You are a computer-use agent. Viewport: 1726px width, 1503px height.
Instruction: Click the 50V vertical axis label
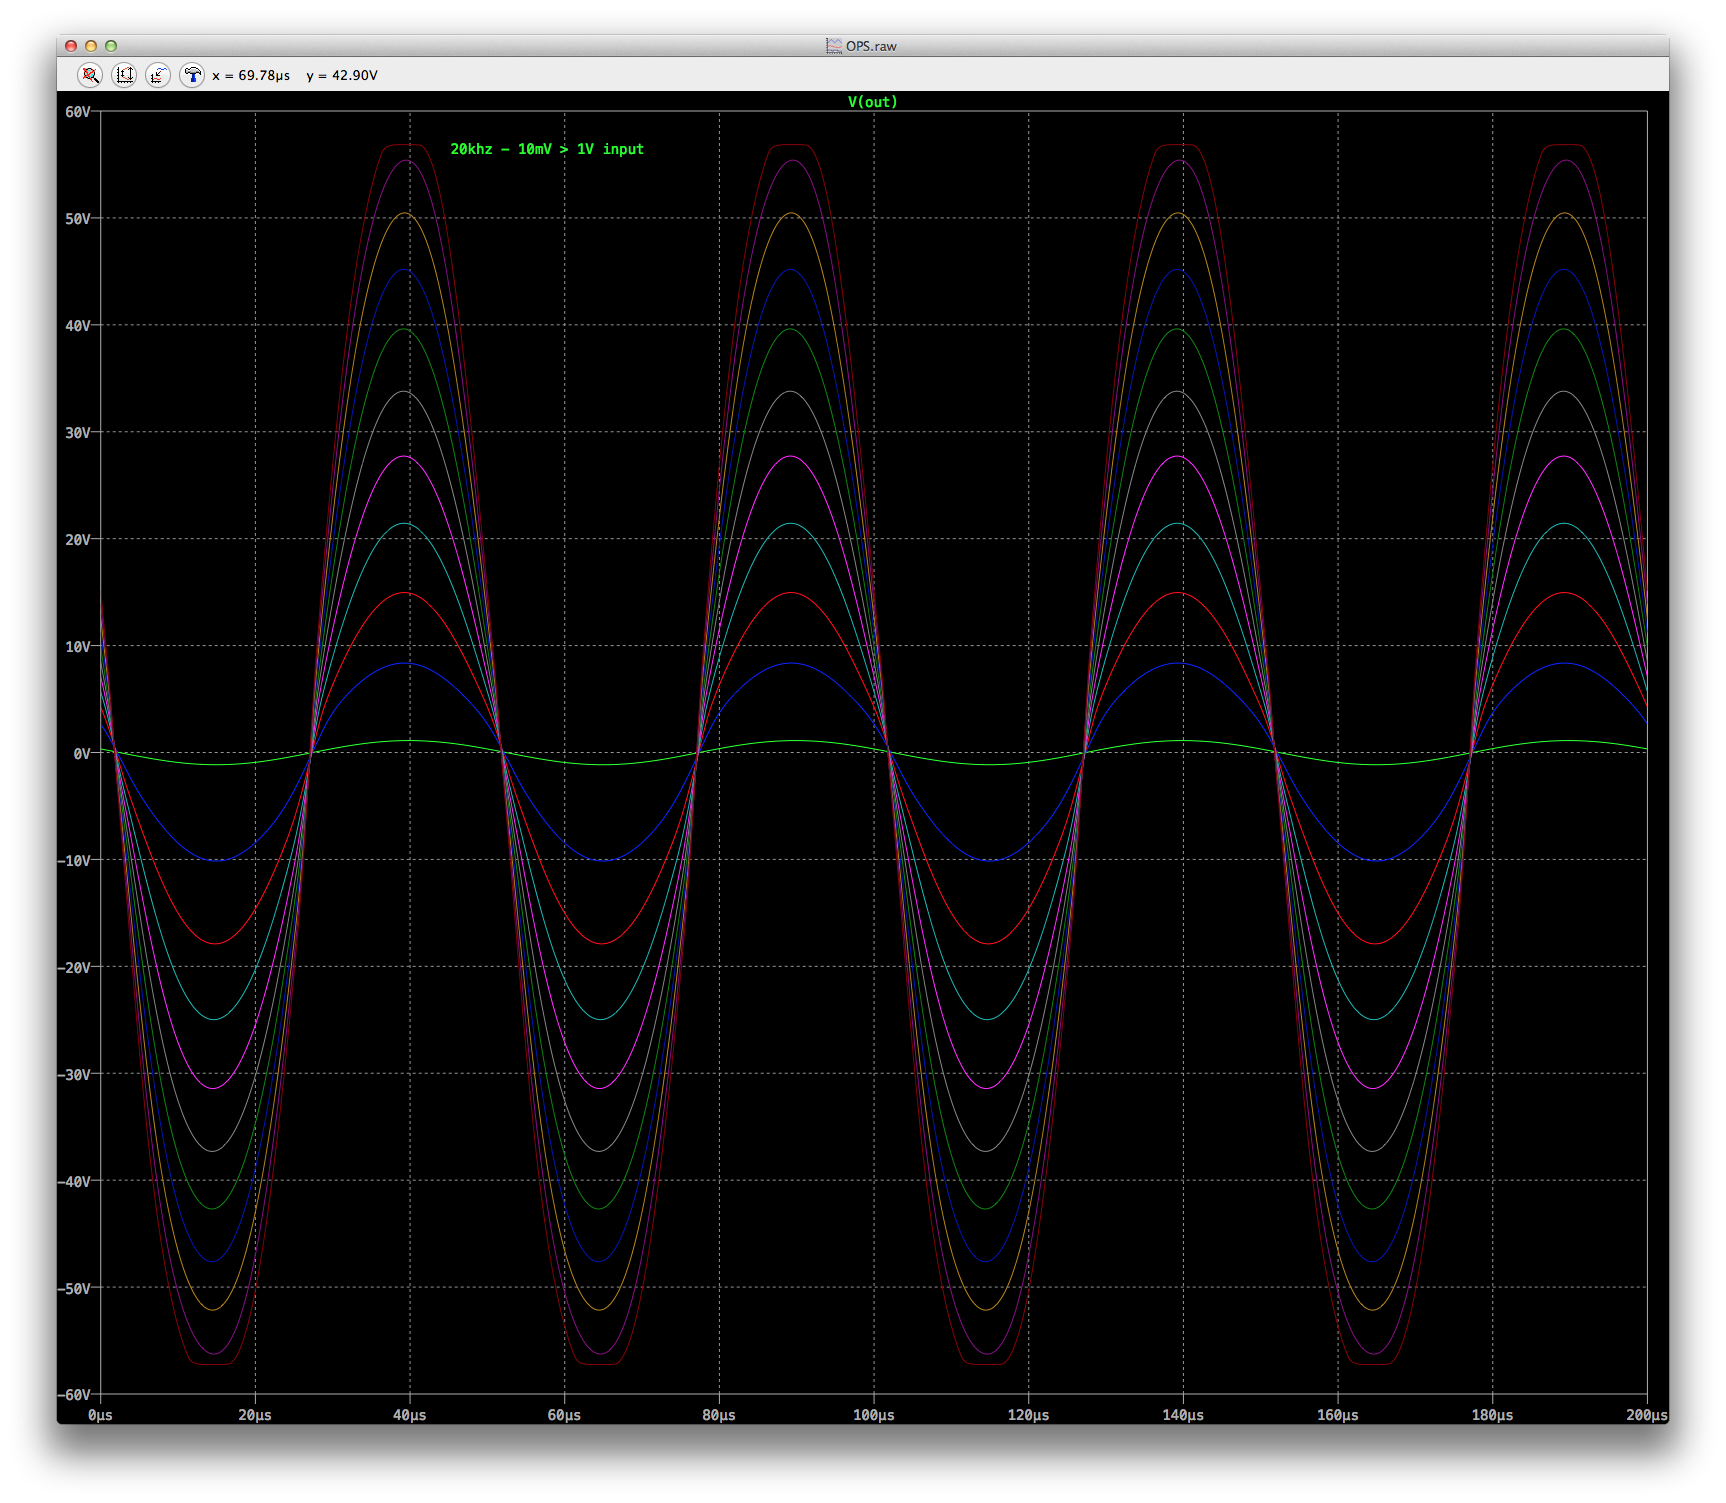(x=78, y=219)
